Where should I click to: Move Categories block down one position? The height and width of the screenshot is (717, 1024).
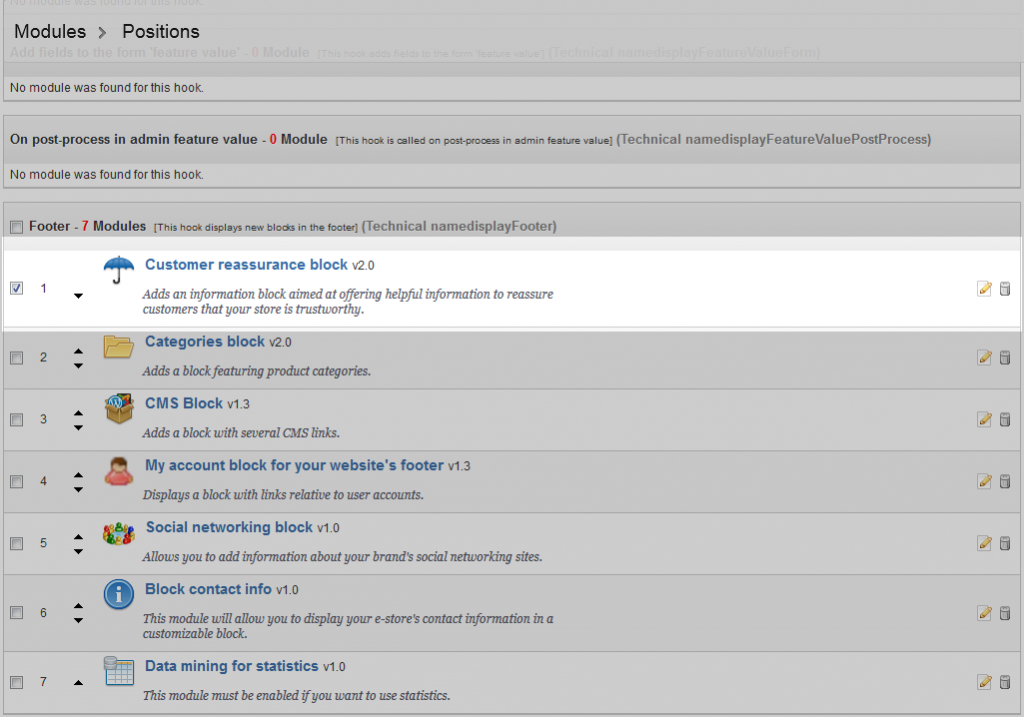click(x=78, y=366)
